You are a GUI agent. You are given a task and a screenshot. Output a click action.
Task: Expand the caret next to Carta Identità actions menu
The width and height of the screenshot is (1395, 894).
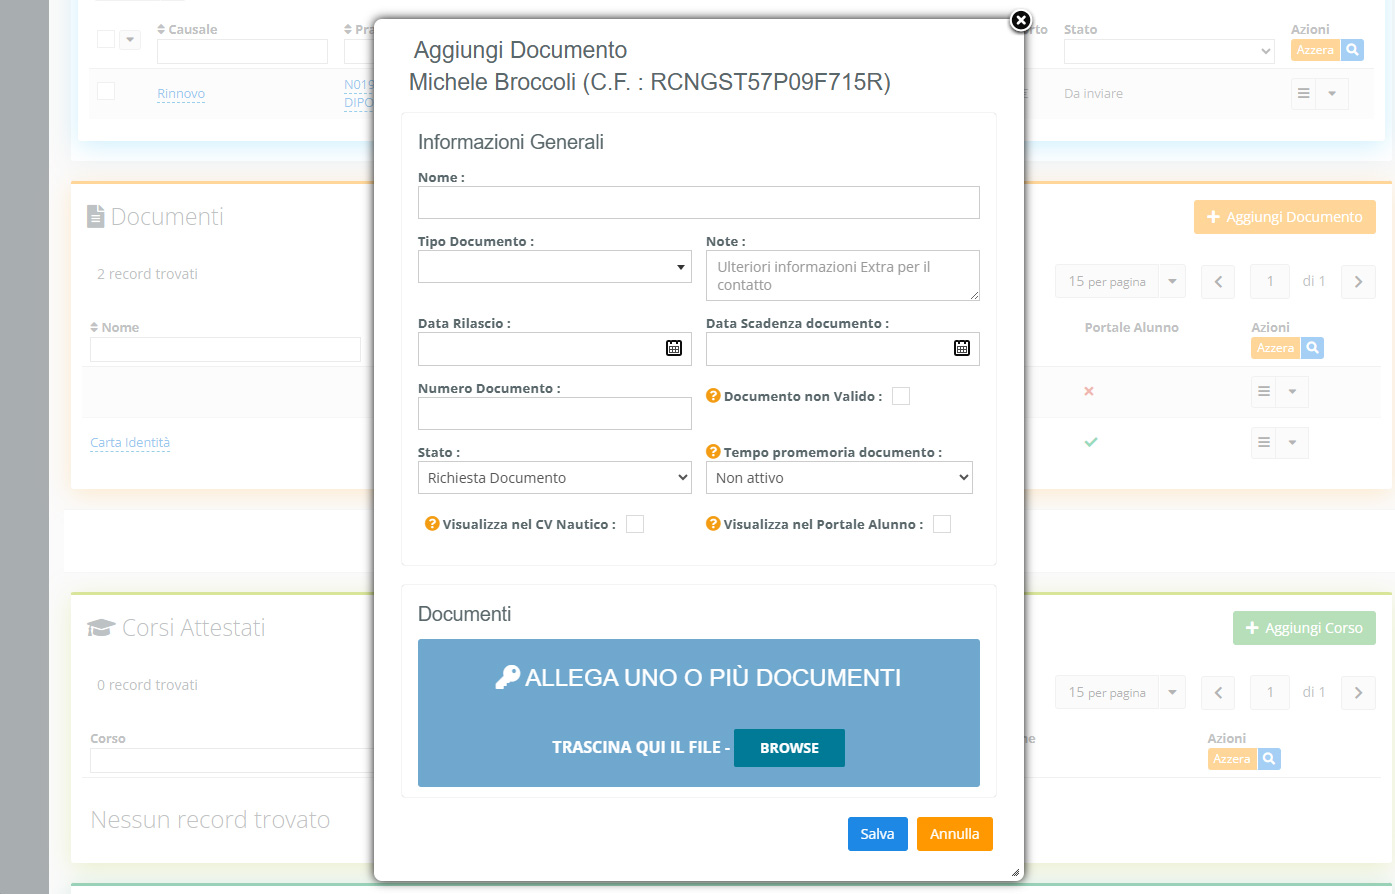click(1292, 442)
